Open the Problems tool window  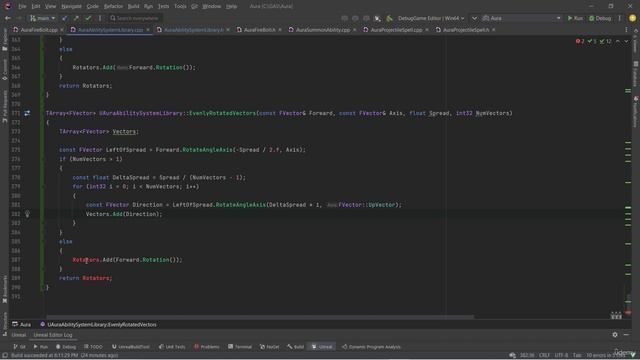pos(207,347)
